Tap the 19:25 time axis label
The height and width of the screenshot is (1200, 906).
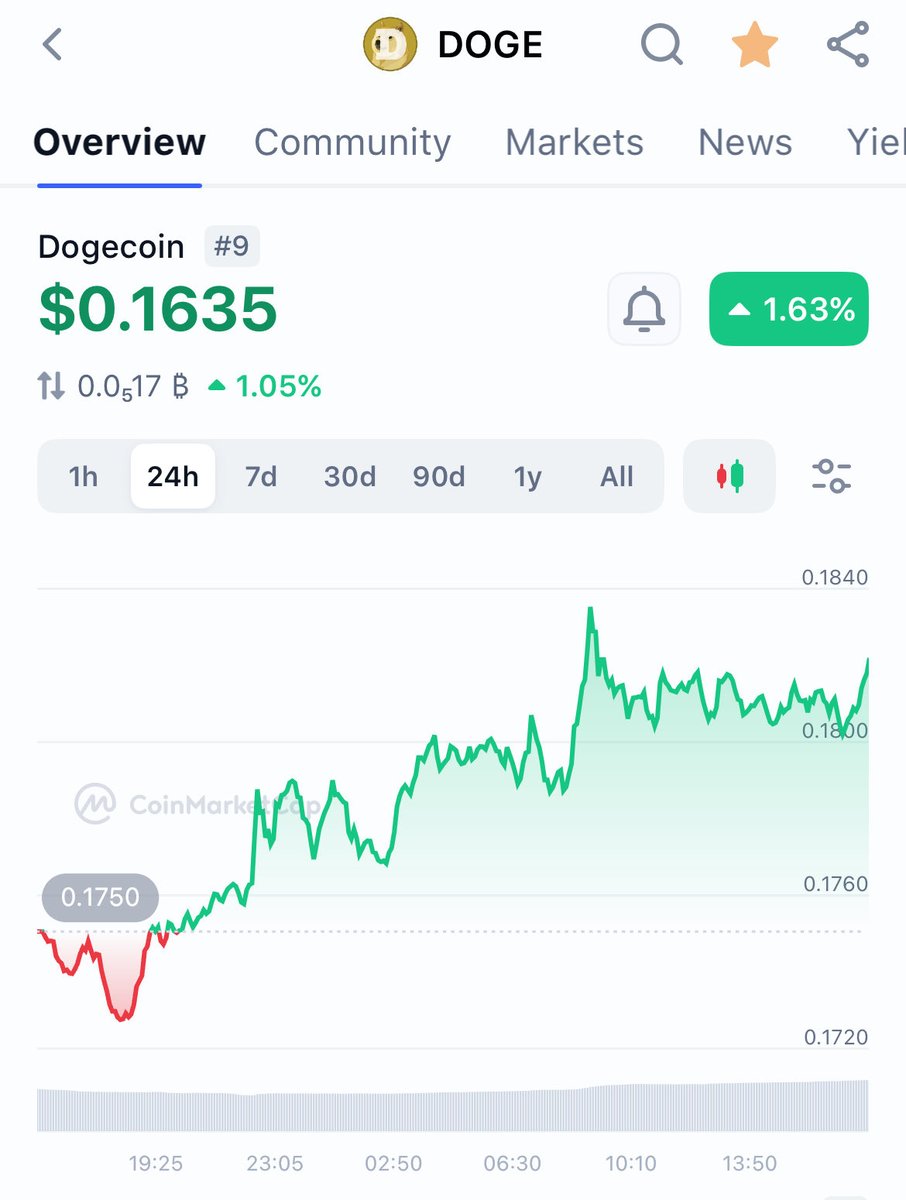[156, 1164]
